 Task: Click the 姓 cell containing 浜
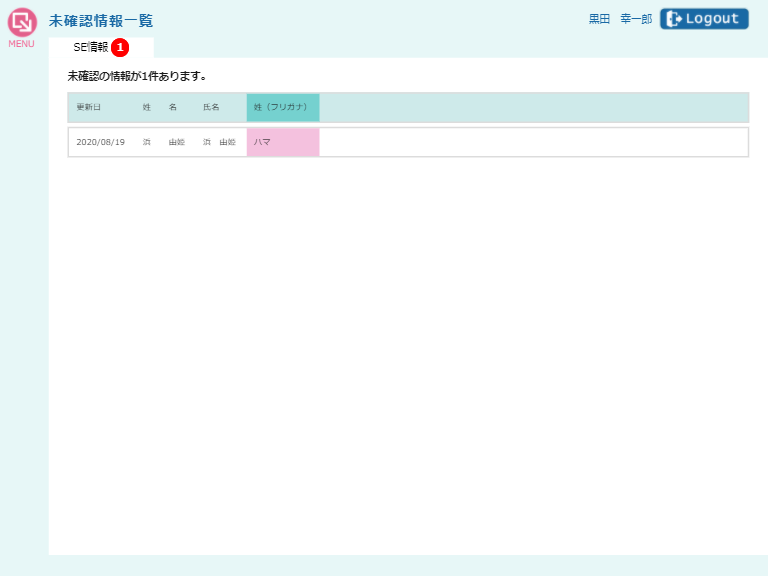pos(147,142)
